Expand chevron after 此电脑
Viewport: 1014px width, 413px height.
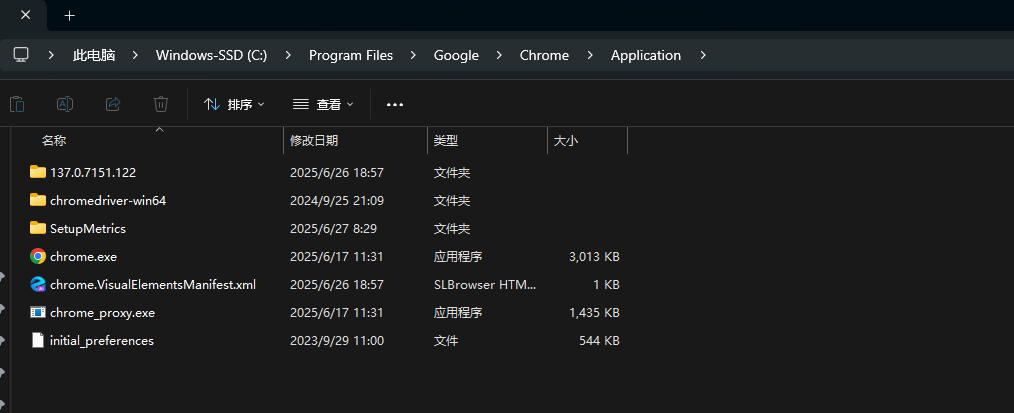click(135, 56)
